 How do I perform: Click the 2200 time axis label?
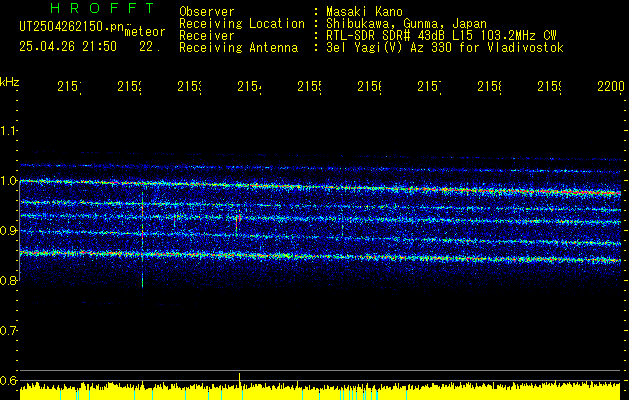tap(611, 86)
